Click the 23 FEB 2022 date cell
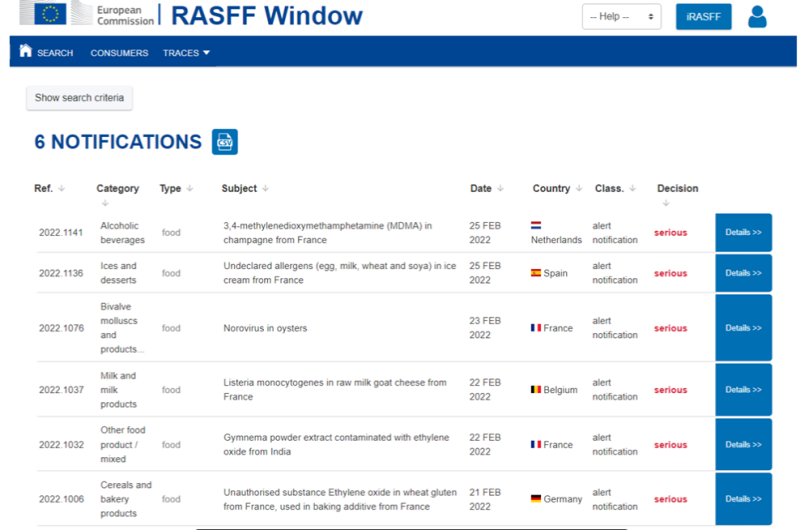This screenshot has height=530, width=800. pos(485,327)
